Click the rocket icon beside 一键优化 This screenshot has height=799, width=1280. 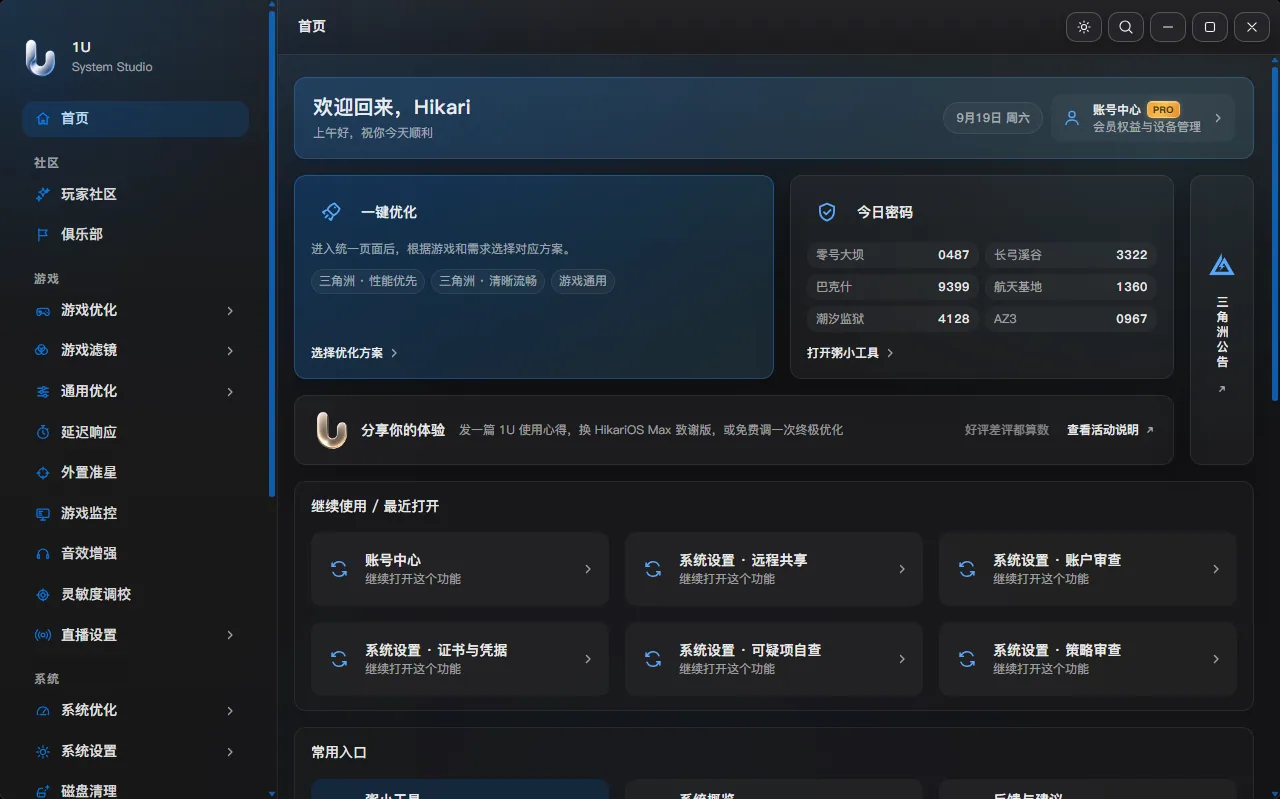pos(331,212)
